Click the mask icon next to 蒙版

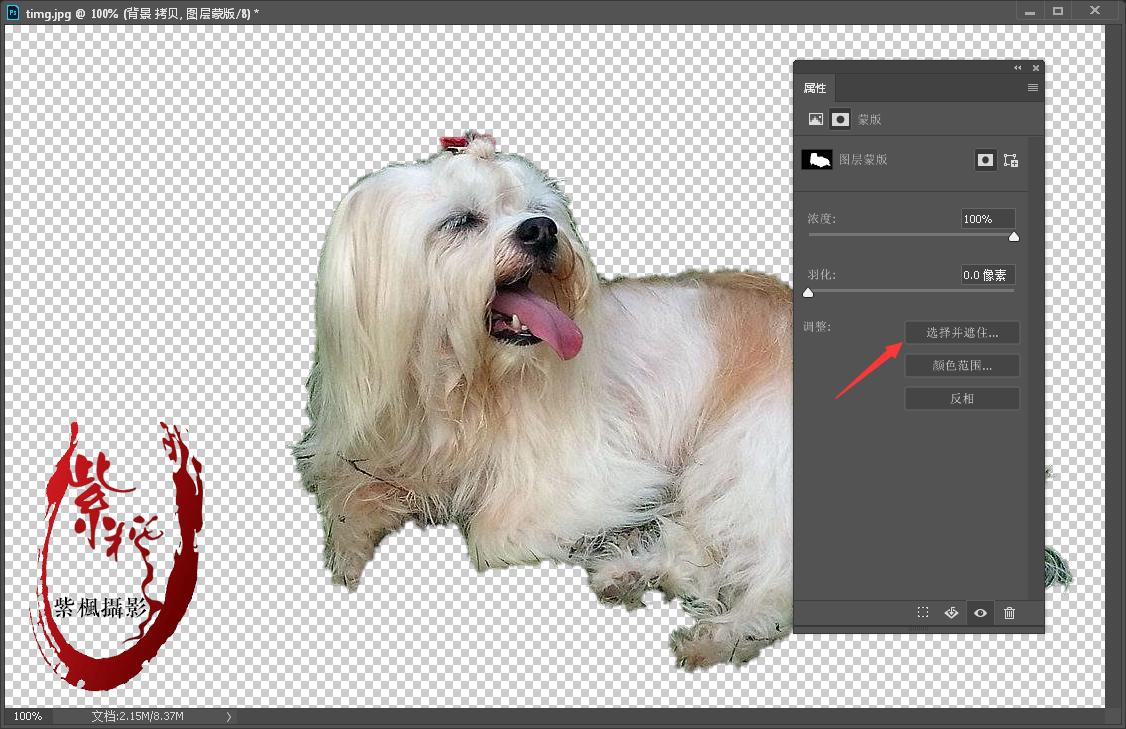[x=841, y=119]
